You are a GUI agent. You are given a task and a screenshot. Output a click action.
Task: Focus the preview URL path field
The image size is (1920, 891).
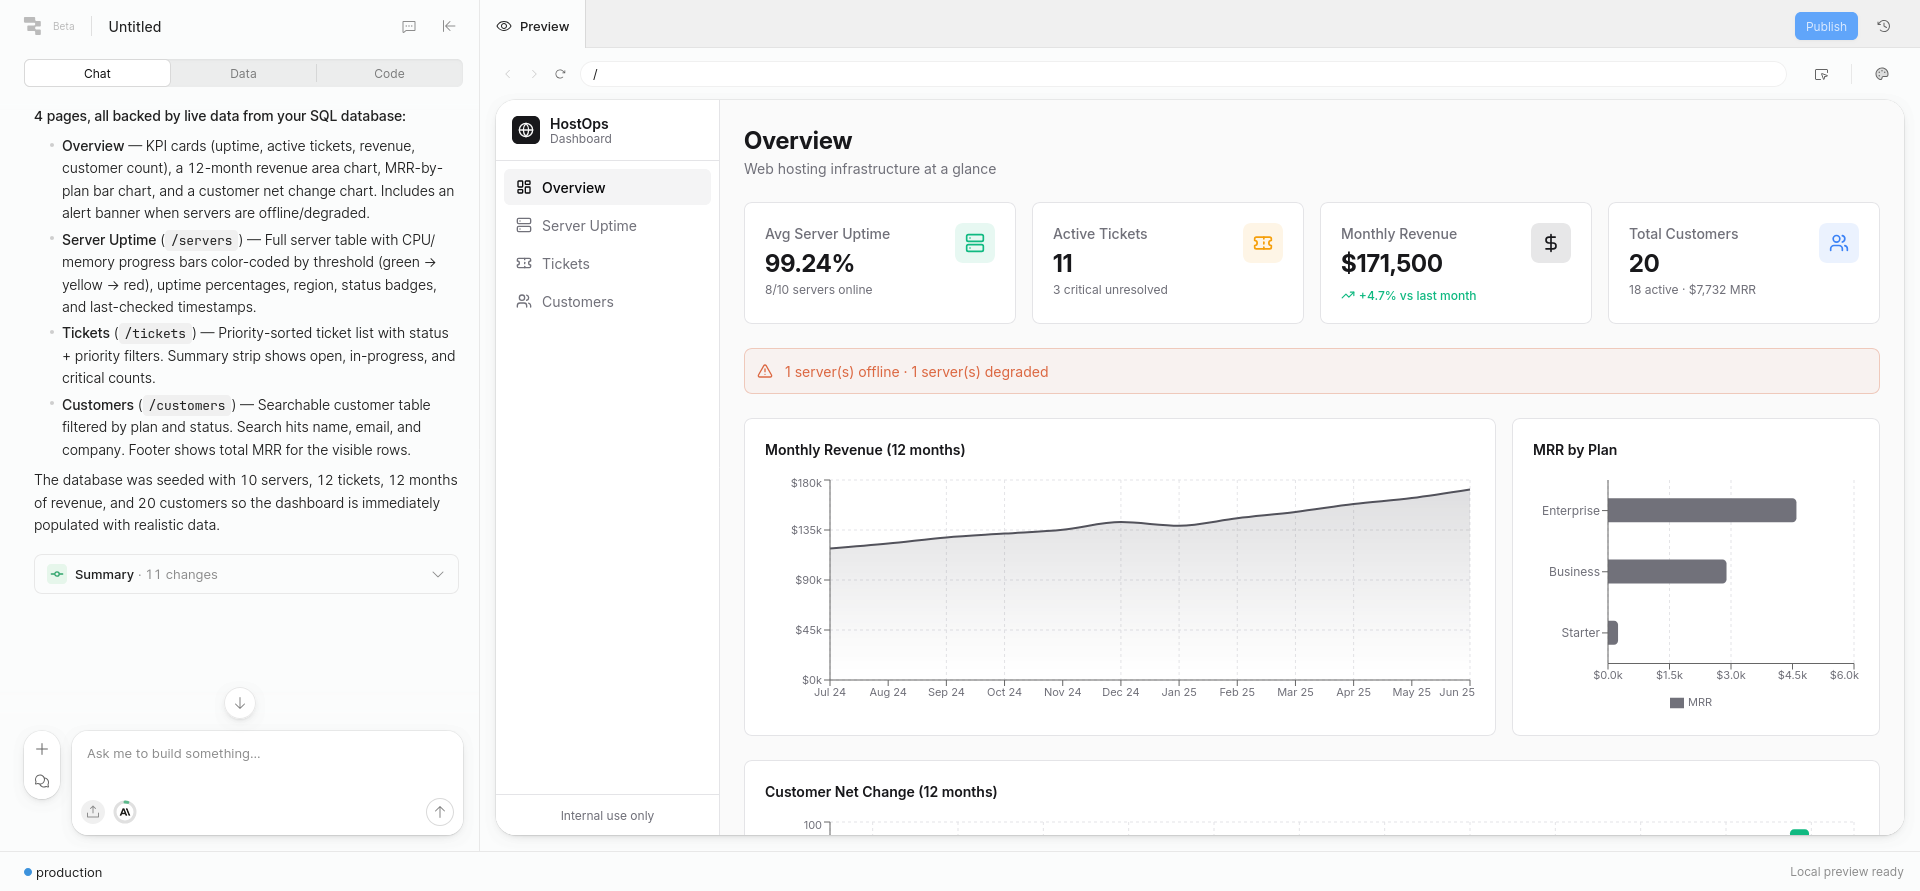[x=1183, y=74]
